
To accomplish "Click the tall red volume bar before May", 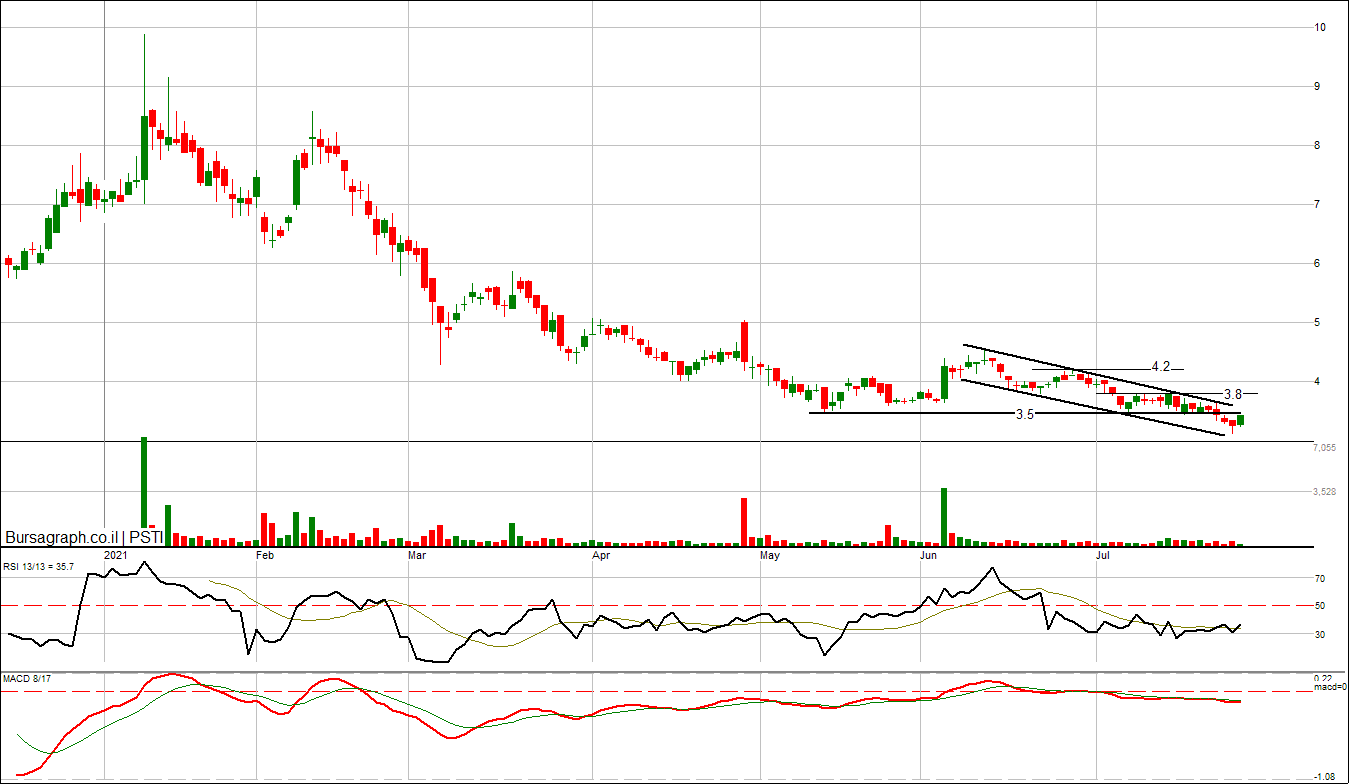I will [x=744, y=520].
